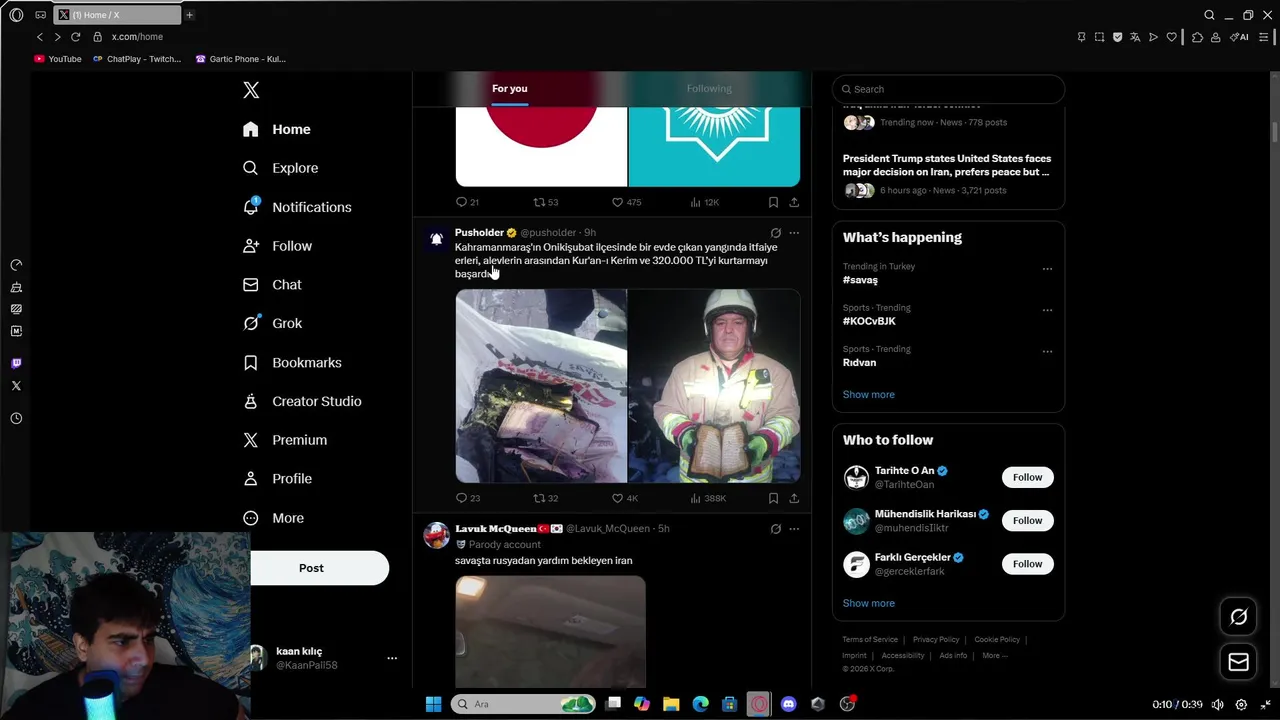Image resolution: width=1280 pixels, height=720 pixels.
Task: Like the top post with 475 likes
Action: click(x=626, y=202)
